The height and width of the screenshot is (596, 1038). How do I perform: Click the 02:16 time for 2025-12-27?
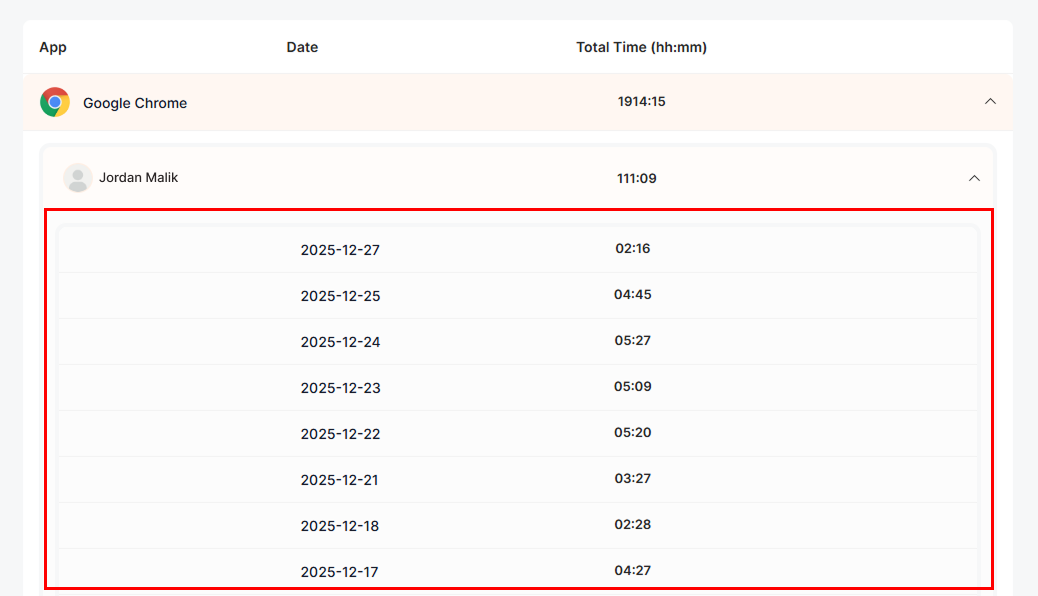[632, 249]
